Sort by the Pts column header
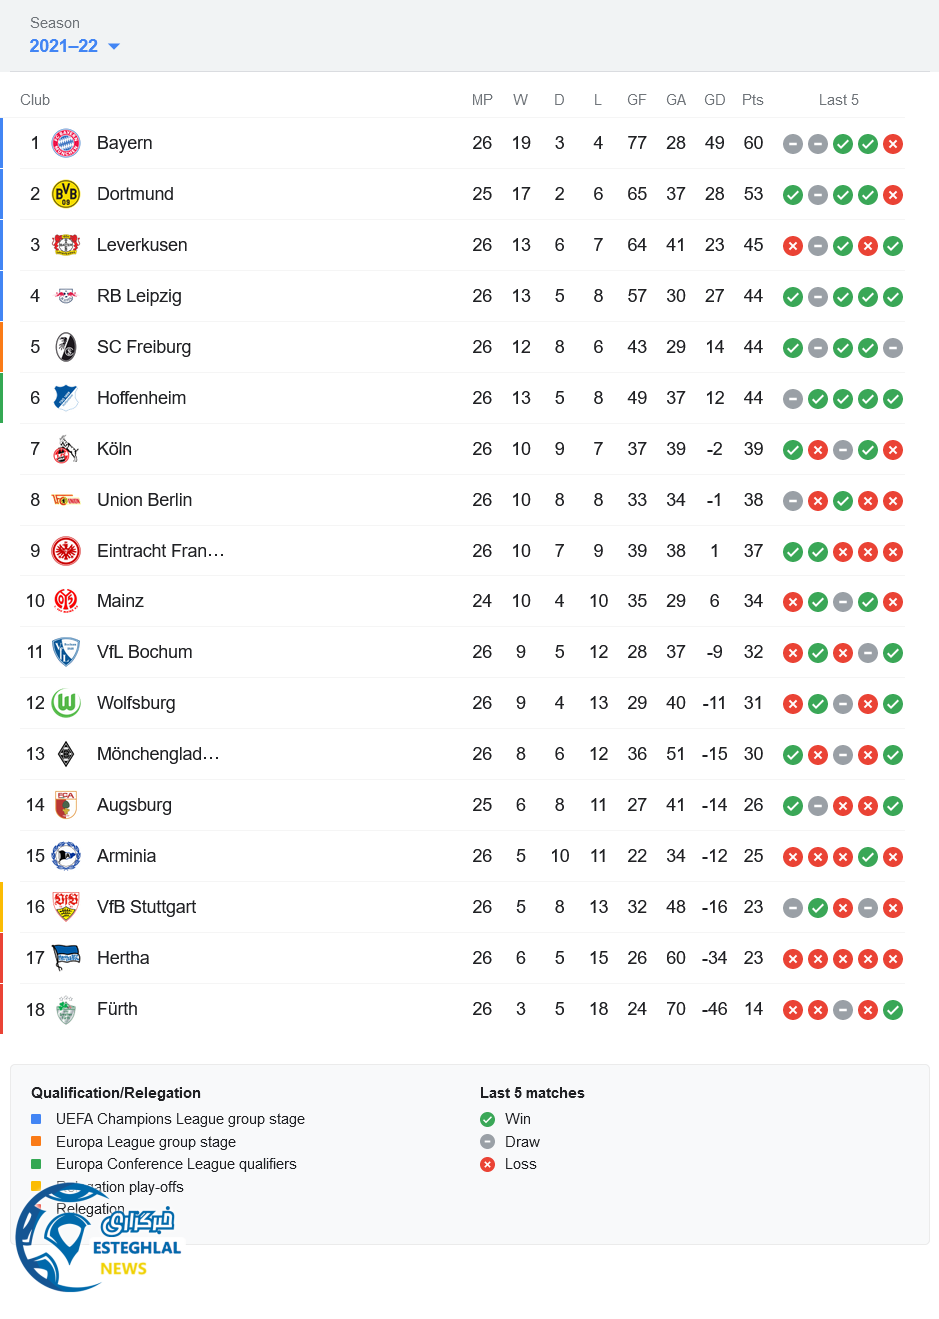 [x=752, y=100]
